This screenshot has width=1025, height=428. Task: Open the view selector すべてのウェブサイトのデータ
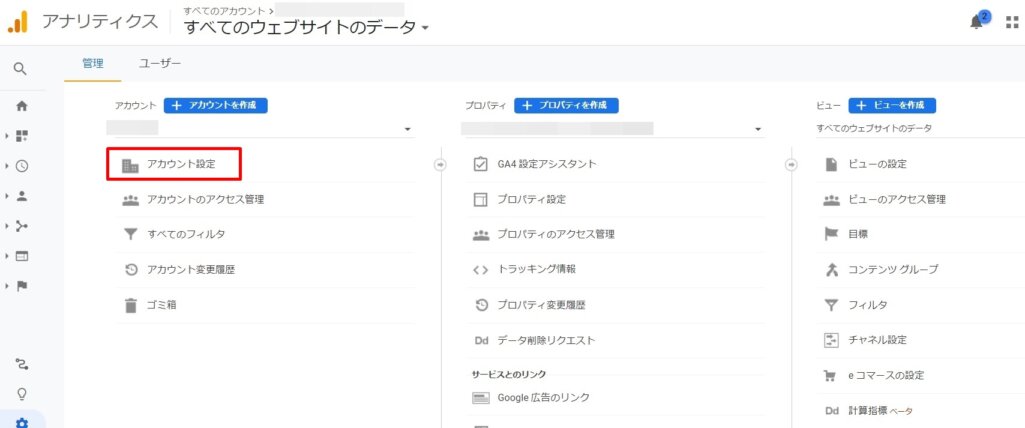tap(874, 129)
